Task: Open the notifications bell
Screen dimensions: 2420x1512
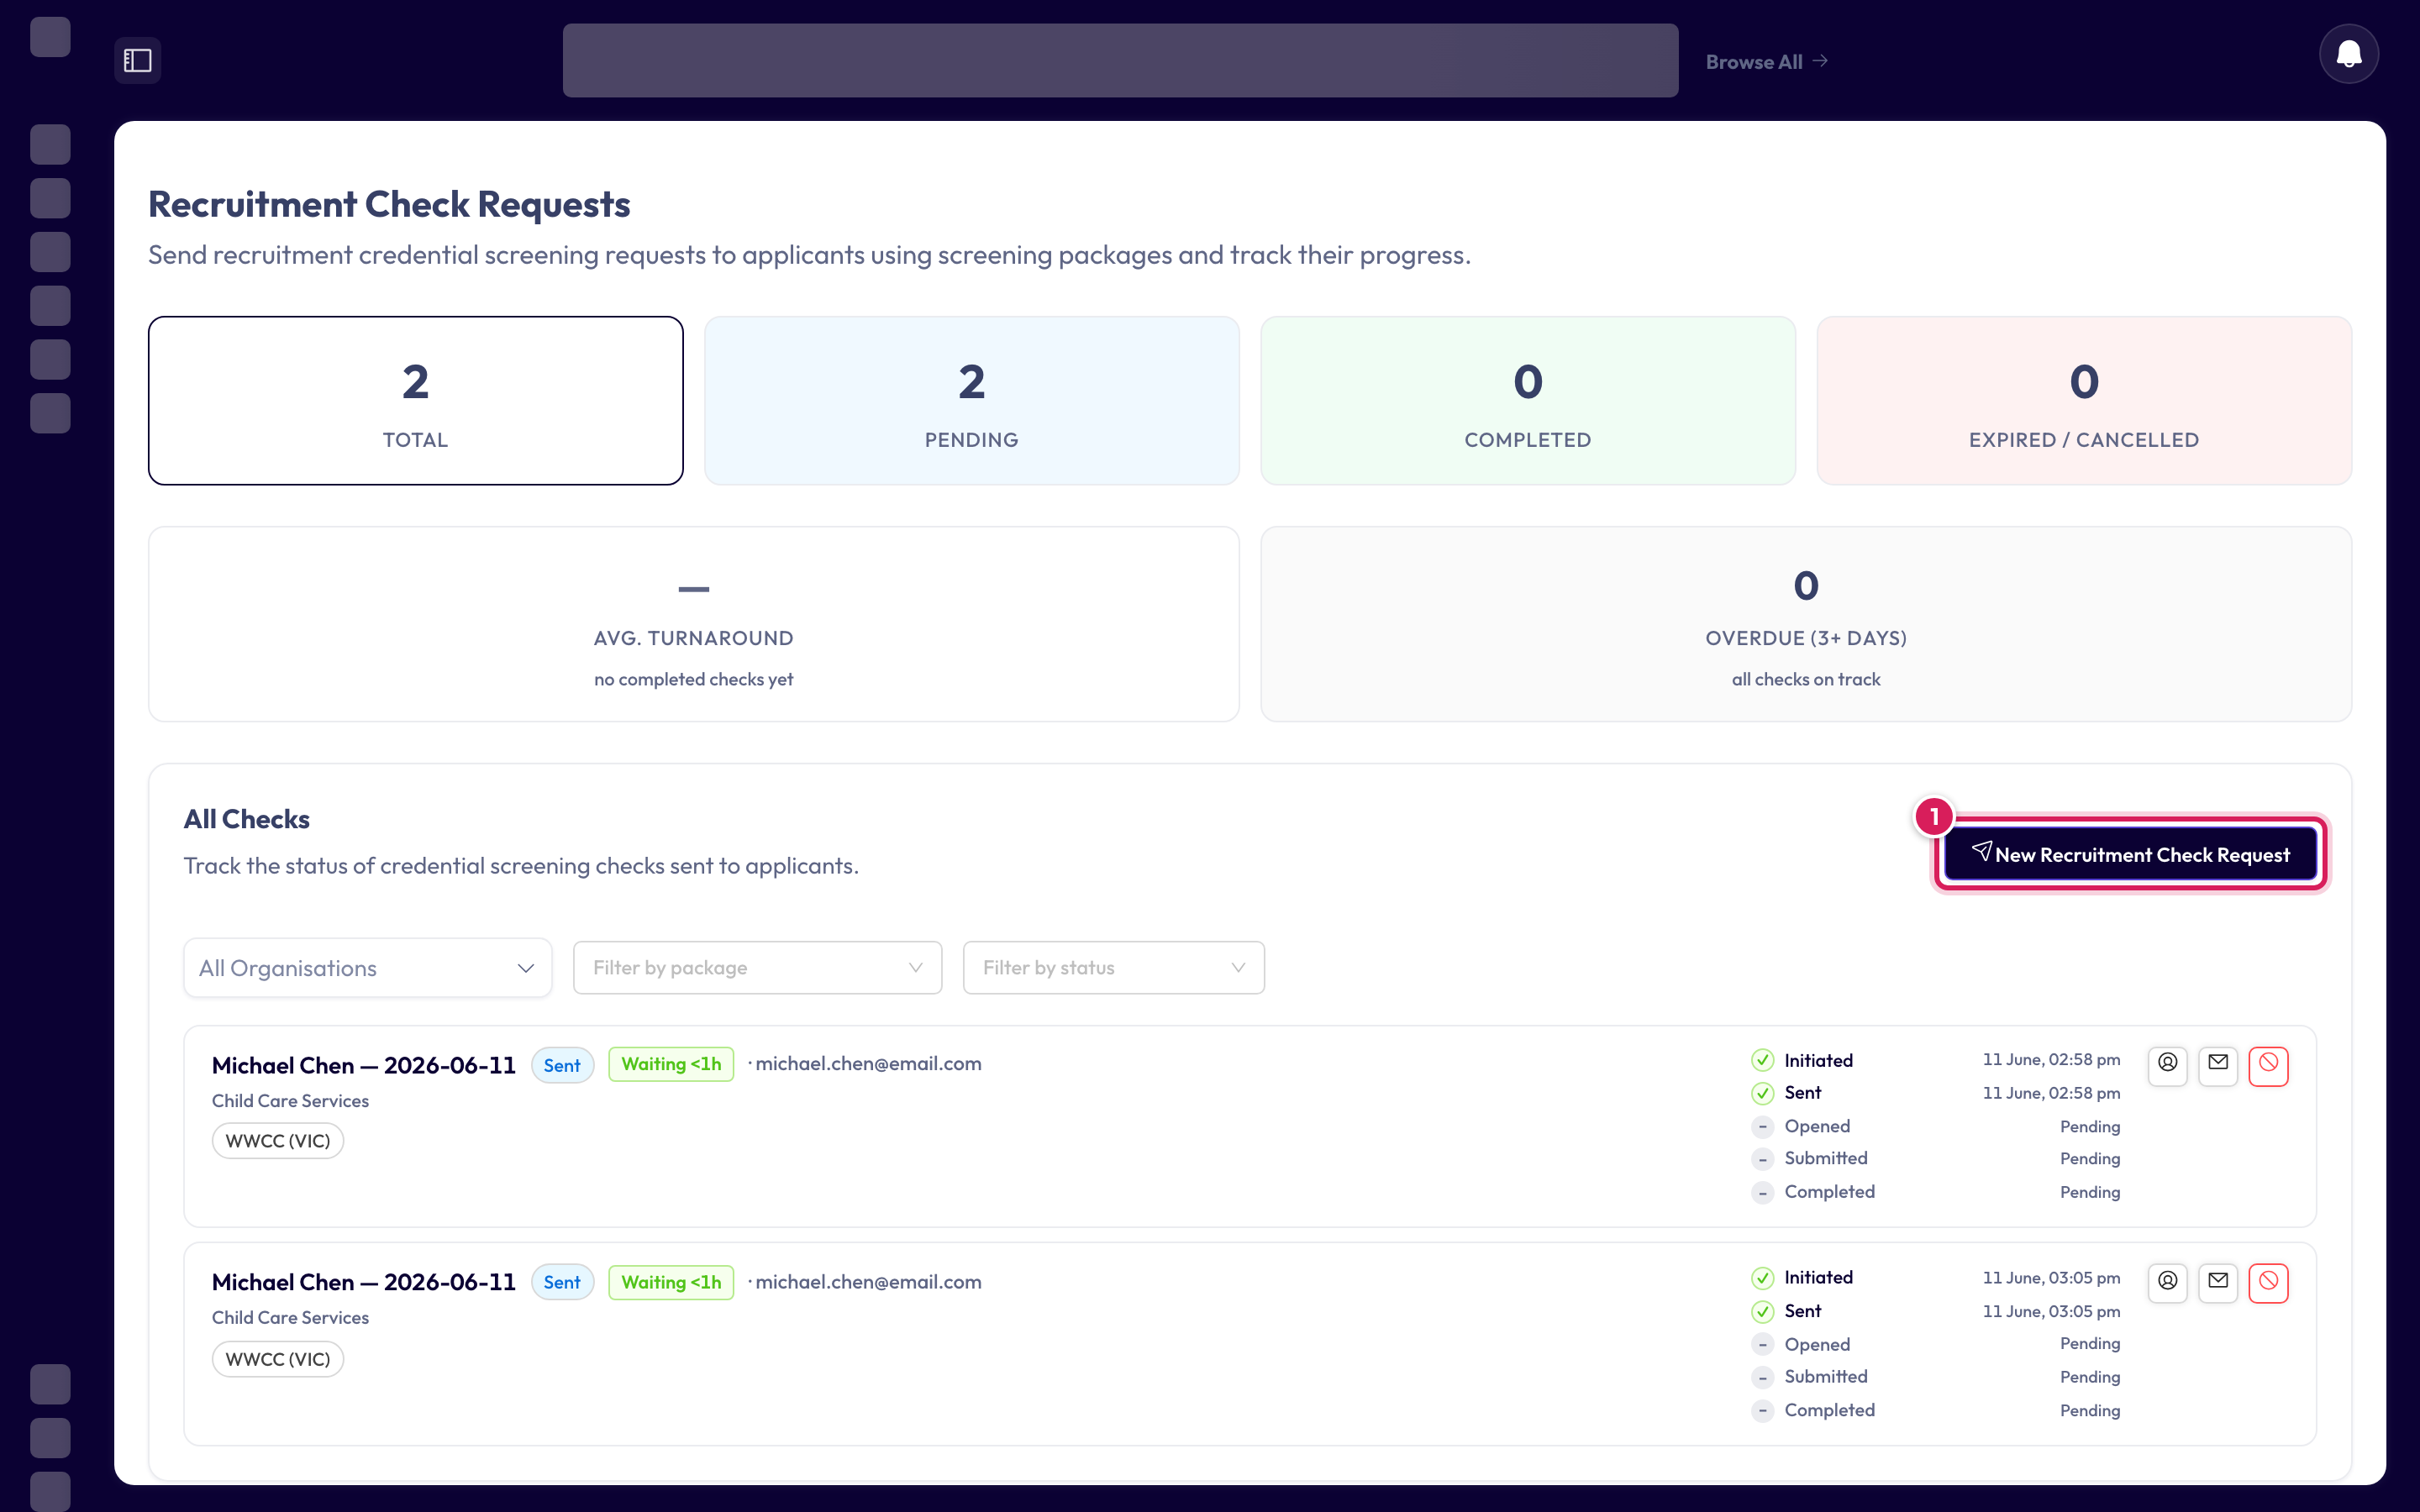Action: [x=2348, y=54]
